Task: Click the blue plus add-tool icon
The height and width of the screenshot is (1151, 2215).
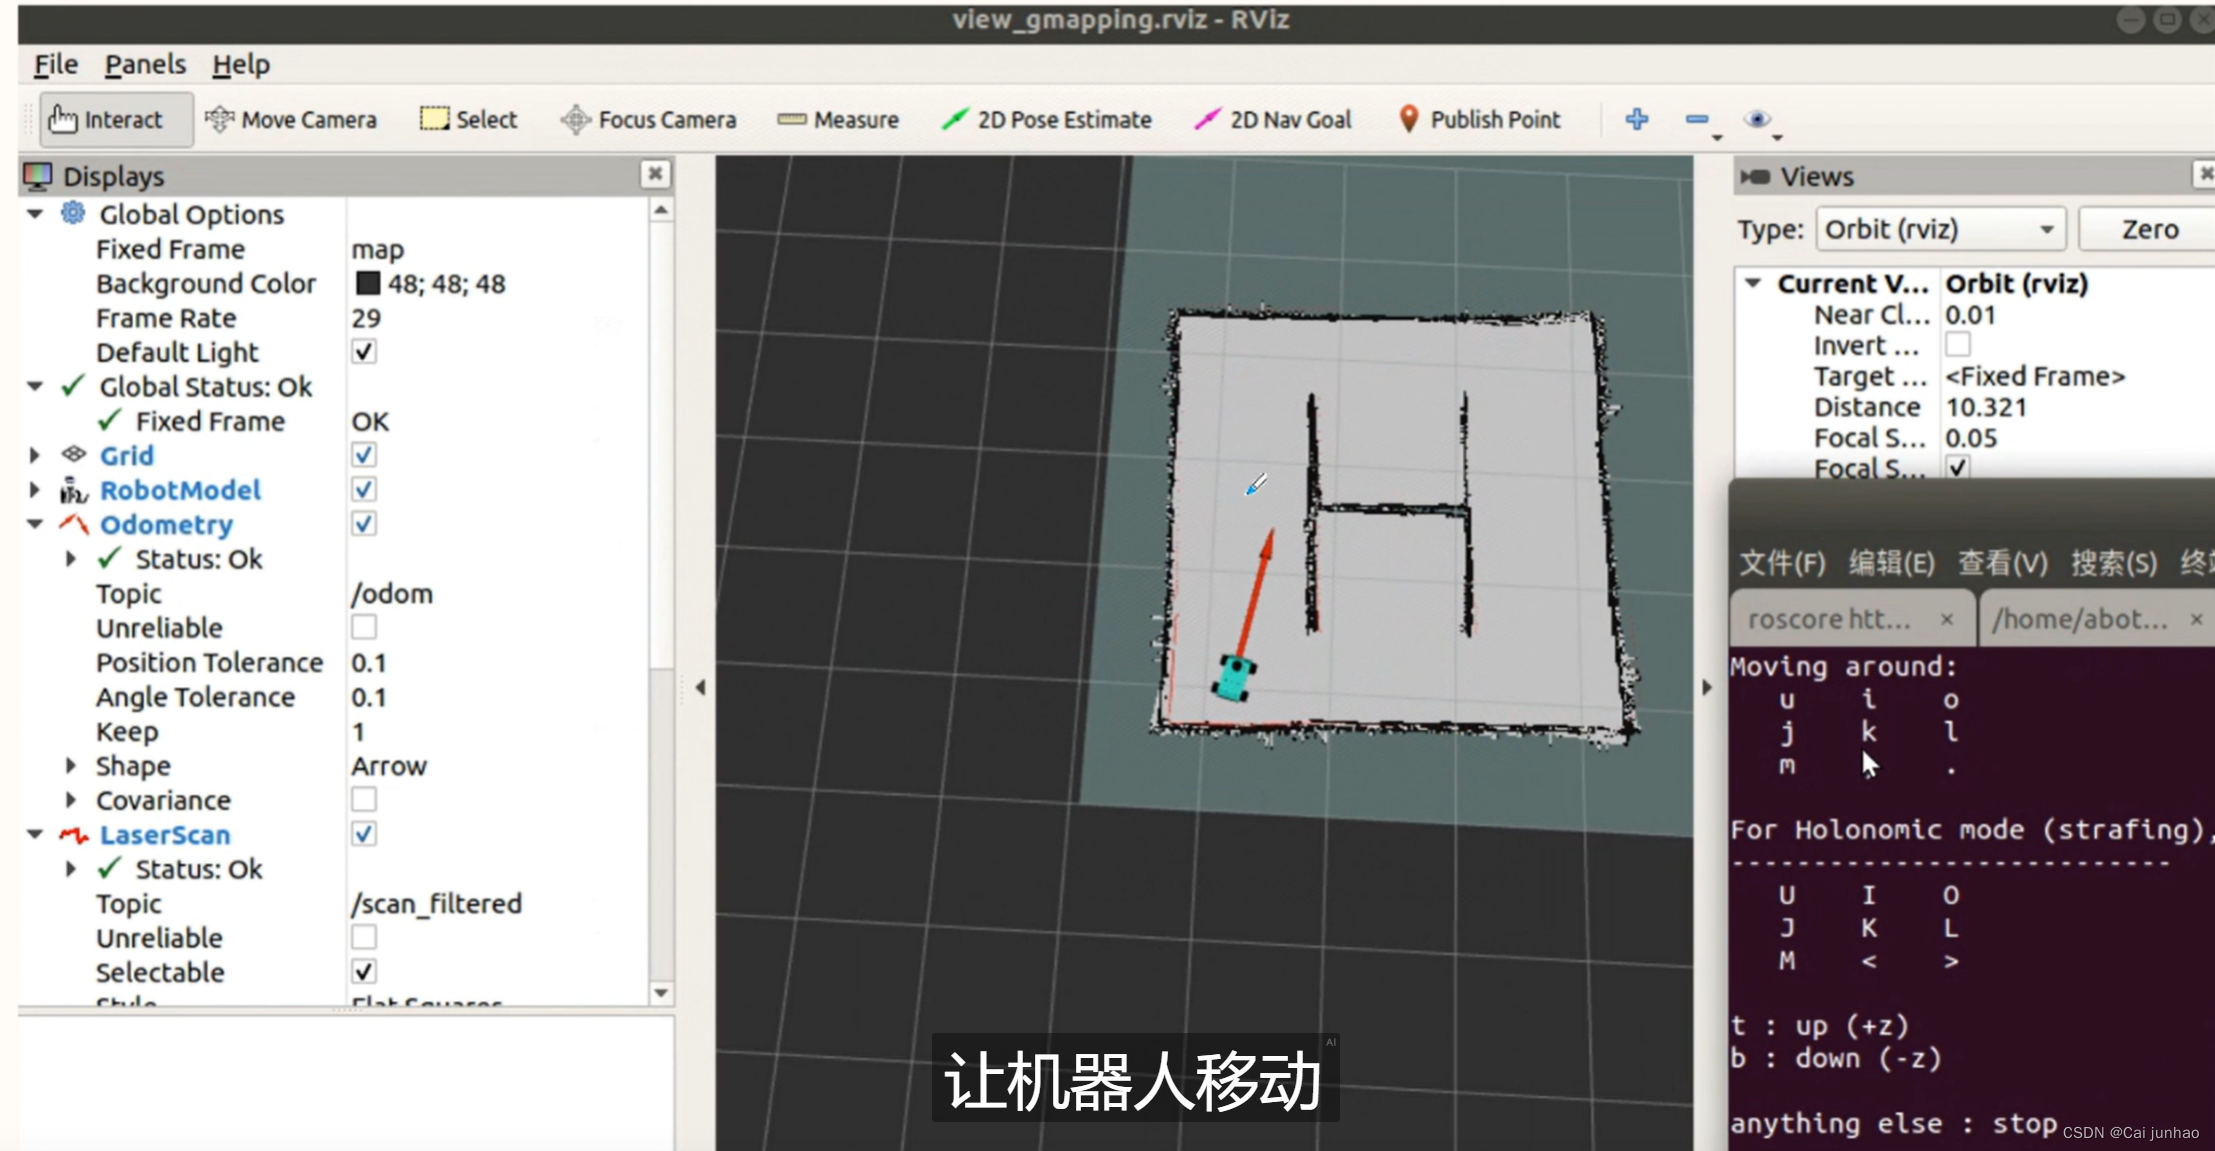Action: [x=1637, y=119]
